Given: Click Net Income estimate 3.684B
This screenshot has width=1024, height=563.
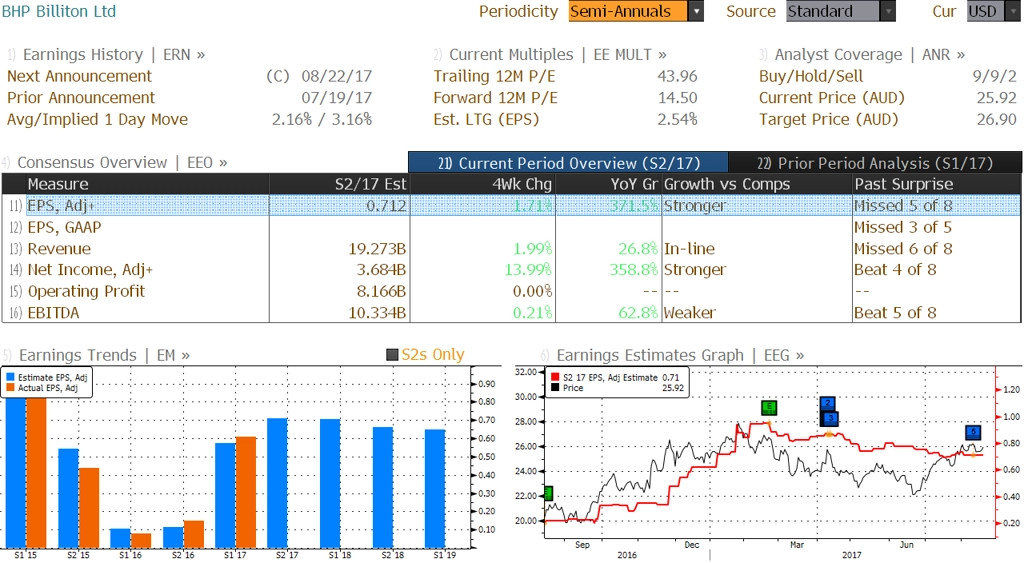Looking at the screenshot, I should (381, 270).
